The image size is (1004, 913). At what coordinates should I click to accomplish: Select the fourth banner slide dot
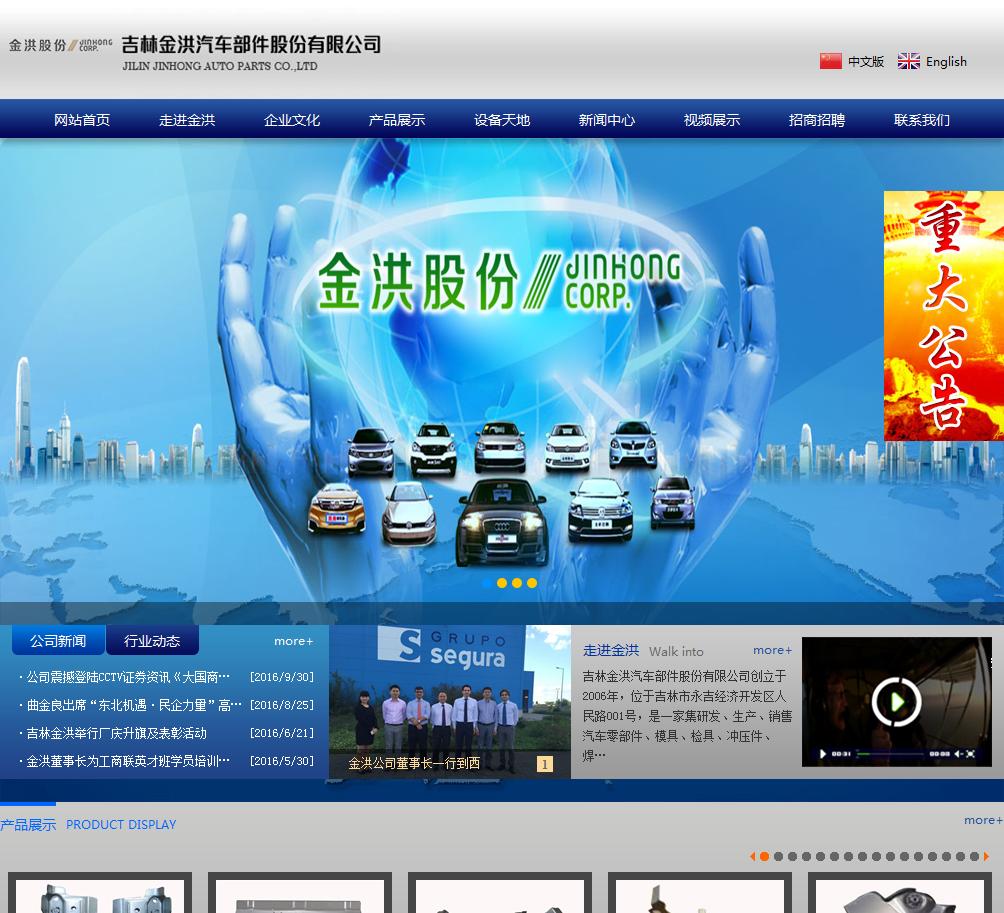pyautogui.click(x=532, y=583)
